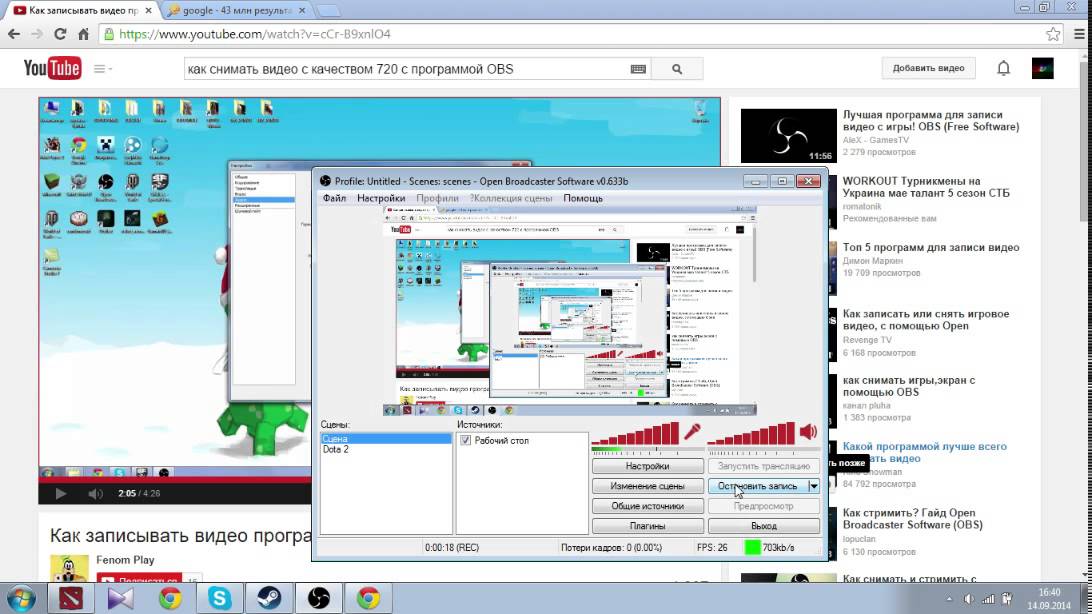
Task: Click the YouTube search magnifier button
Action: click(677, 69)
